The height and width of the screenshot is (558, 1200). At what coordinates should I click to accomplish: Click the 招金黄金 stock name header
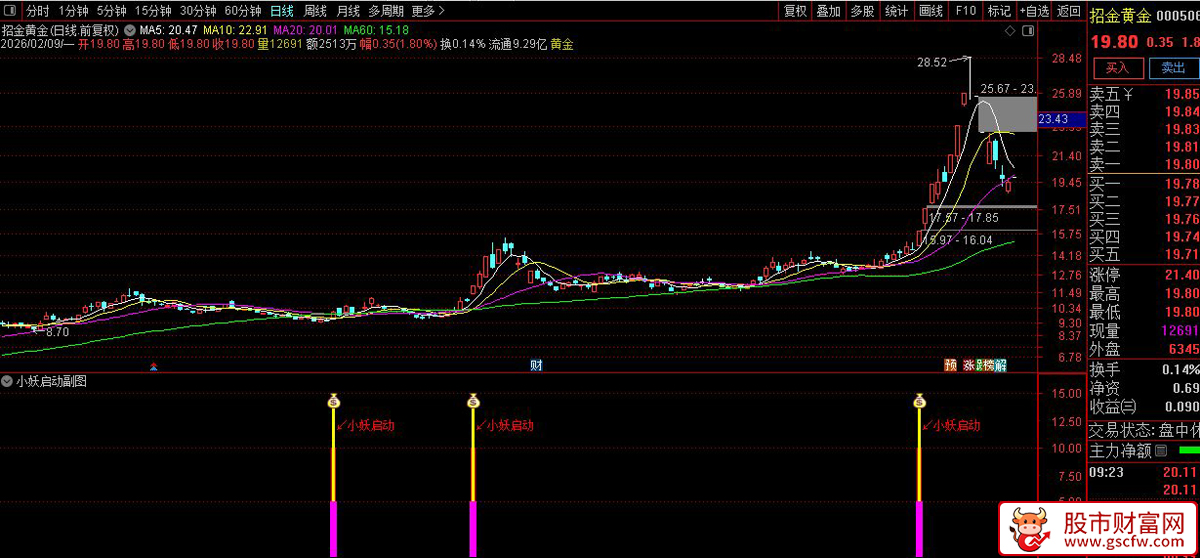click(1119, 15)
